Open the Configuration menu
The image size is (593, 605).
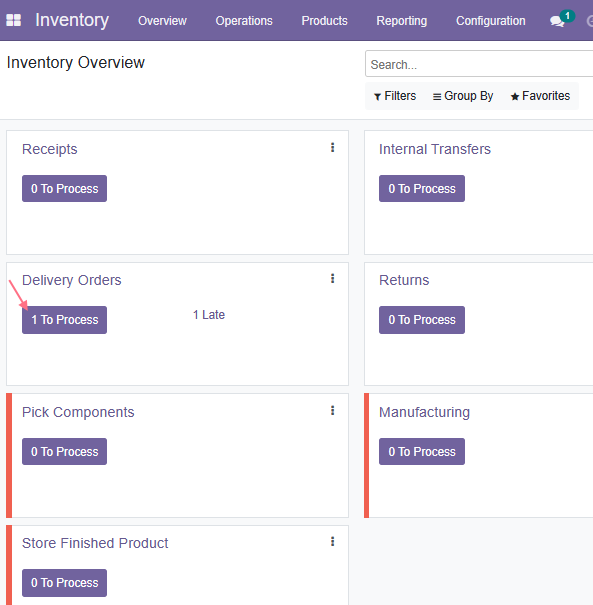tap(491, 20)
